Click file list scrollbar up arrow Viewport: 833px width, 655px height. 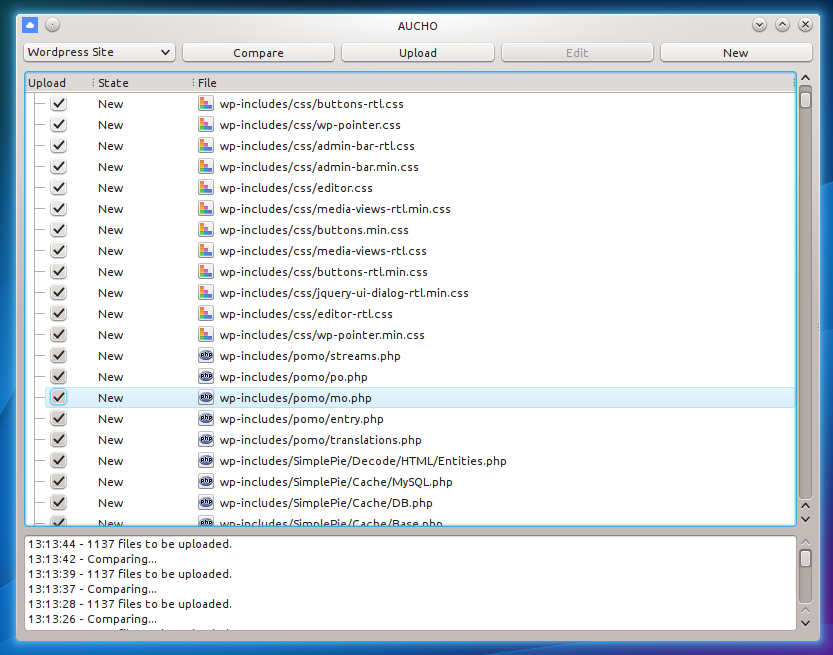805,78
